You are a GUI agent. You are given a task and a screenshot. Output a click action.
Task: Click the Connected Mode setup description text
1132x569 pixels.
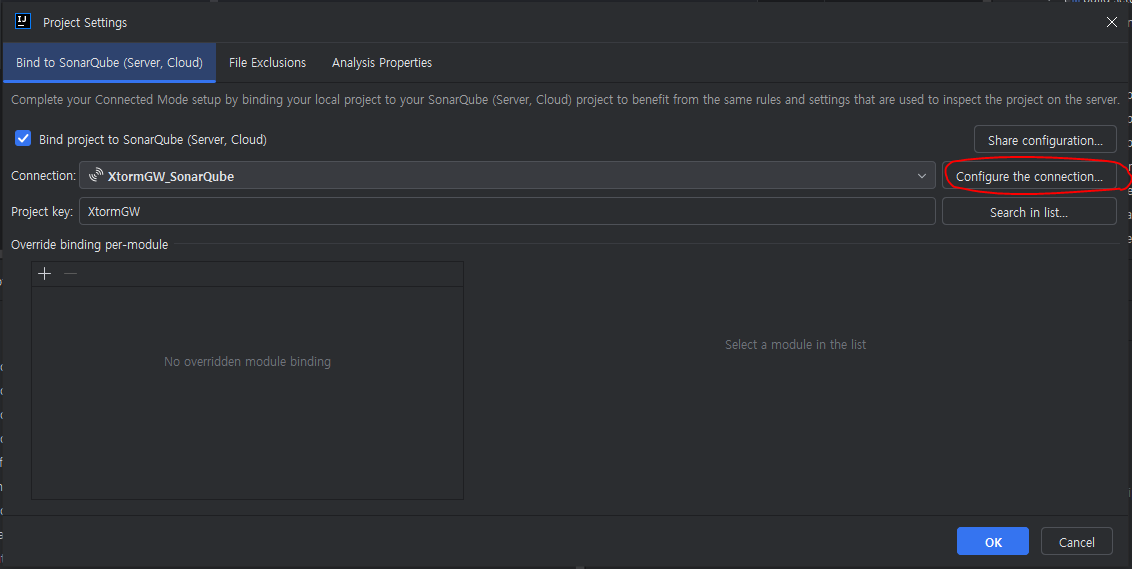(x=565, y=100)
